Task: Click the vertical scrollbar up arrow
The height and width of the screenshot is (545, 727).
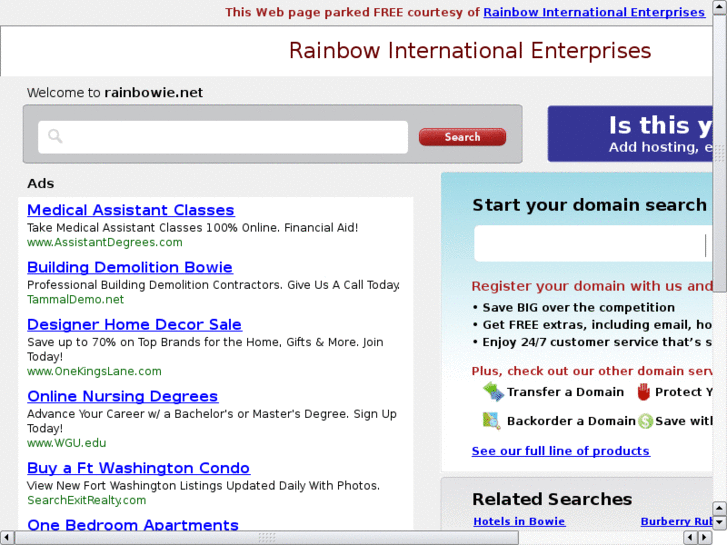Action: click(x=719, y=8)
